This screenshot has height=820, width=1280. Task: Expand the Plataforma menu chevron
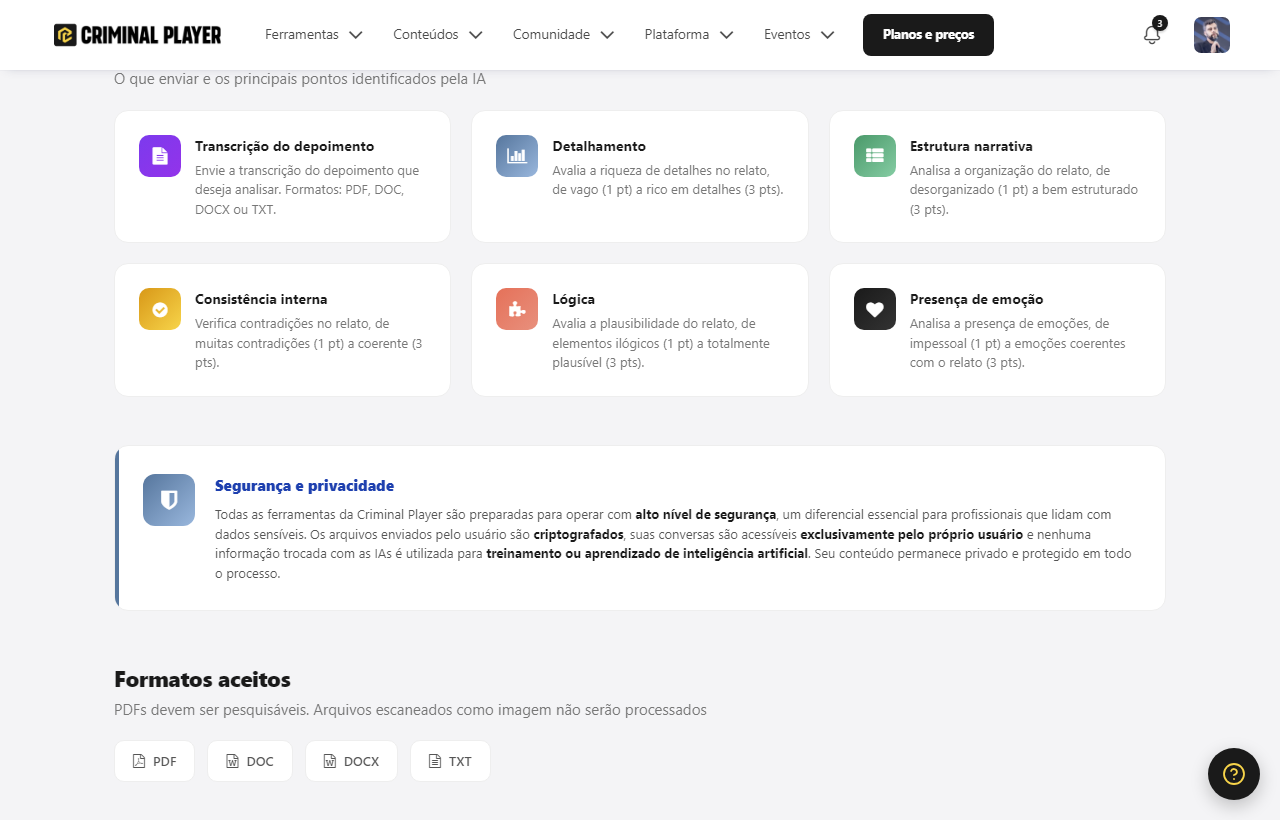click(x=727, y=35)
